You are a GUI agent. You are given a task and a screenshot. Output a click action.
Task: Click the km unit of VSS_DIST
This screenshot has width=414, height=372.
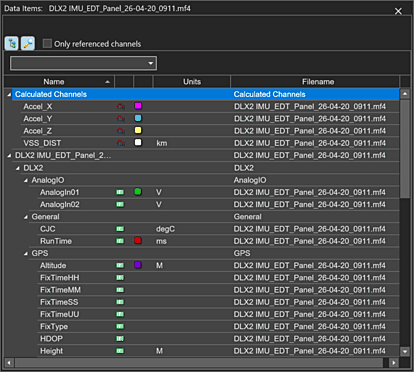pos(162,143)
